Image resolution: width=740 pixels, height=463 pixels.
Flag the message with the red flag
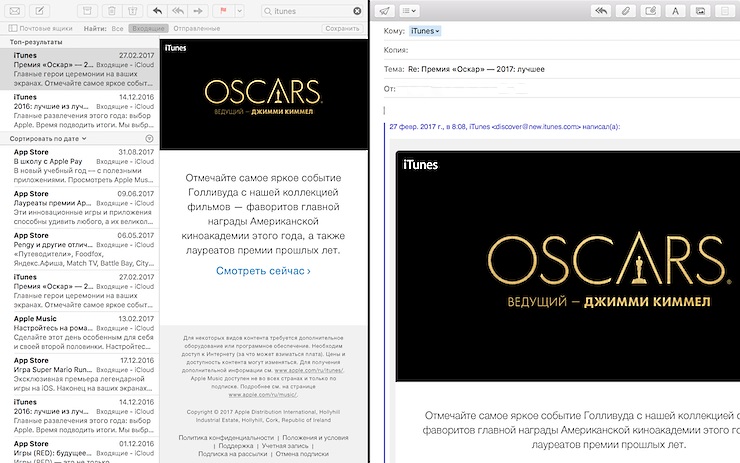tap(223, 10)
